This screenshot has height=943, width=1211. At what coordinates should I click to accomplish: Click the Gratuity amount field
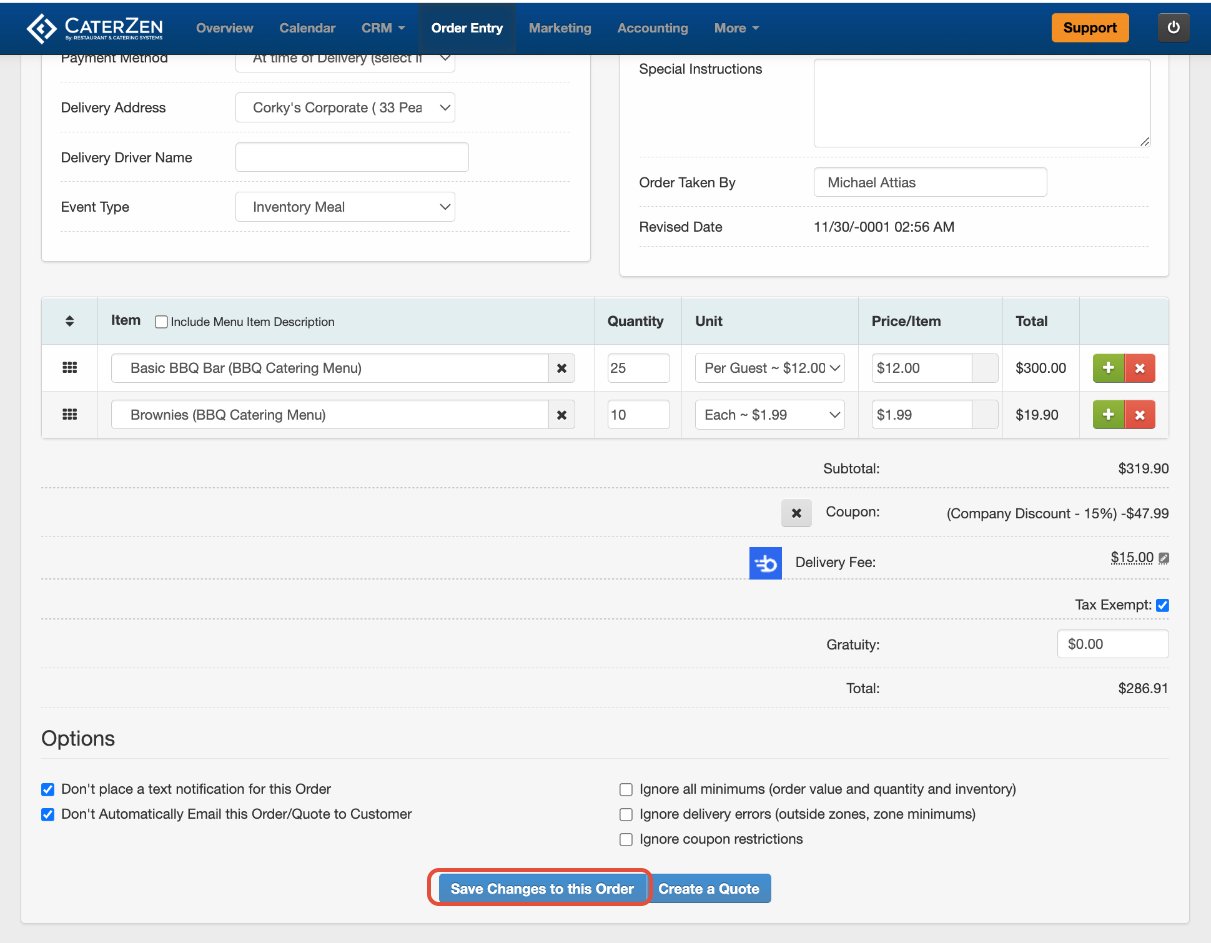(x=1113, y=644)
